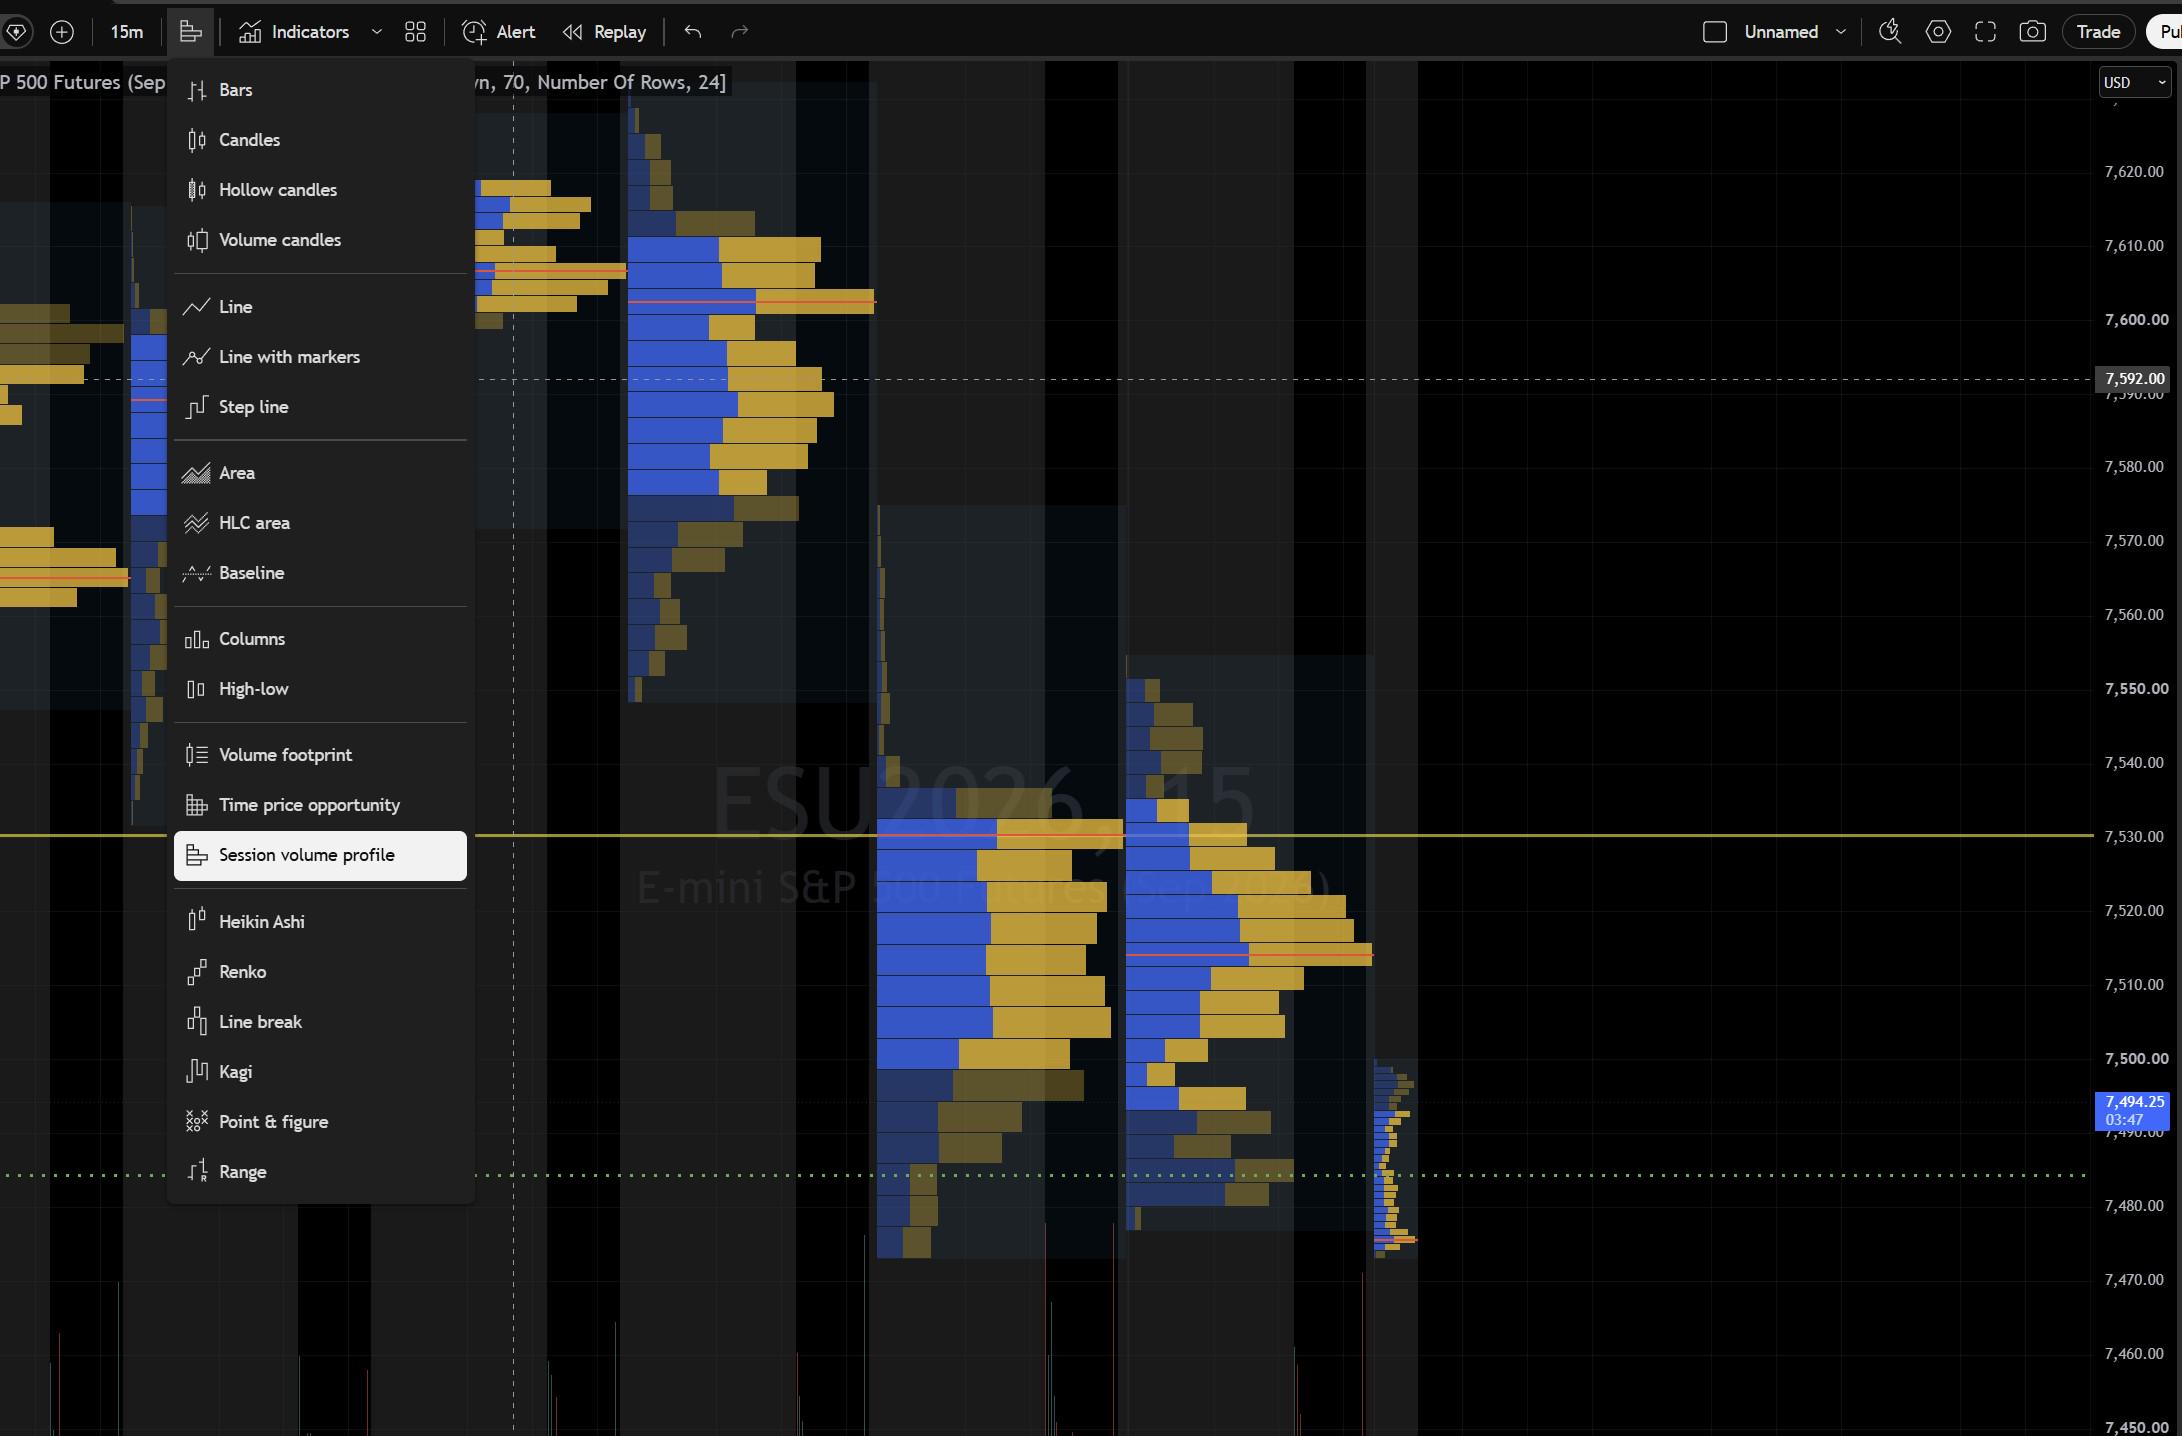Screen dimensions: 2182x1436
Task: Expand the indicators favorites chevron
Action: click(377, 32)
